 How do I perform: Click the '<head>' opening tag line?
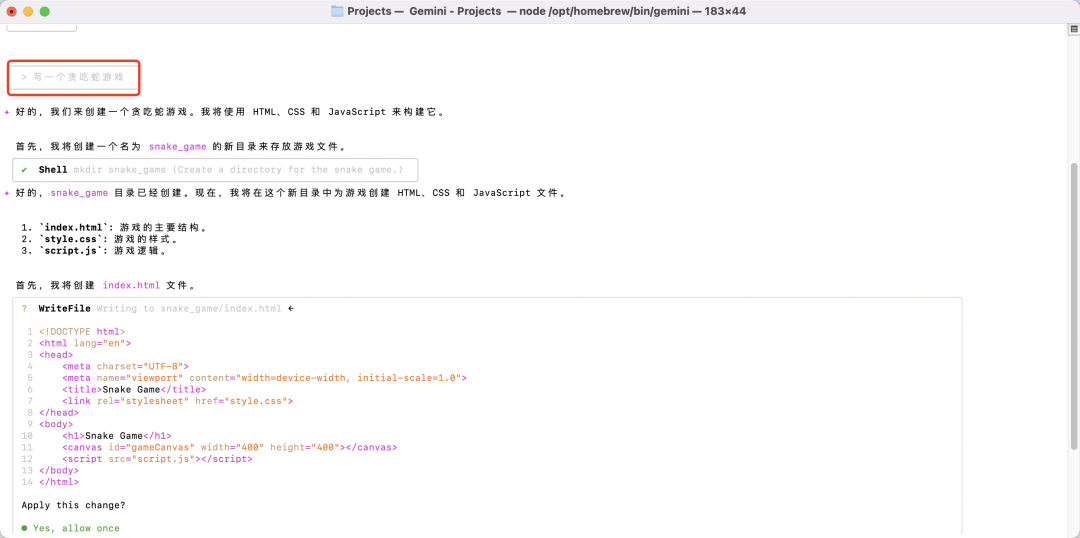point(56,355)
